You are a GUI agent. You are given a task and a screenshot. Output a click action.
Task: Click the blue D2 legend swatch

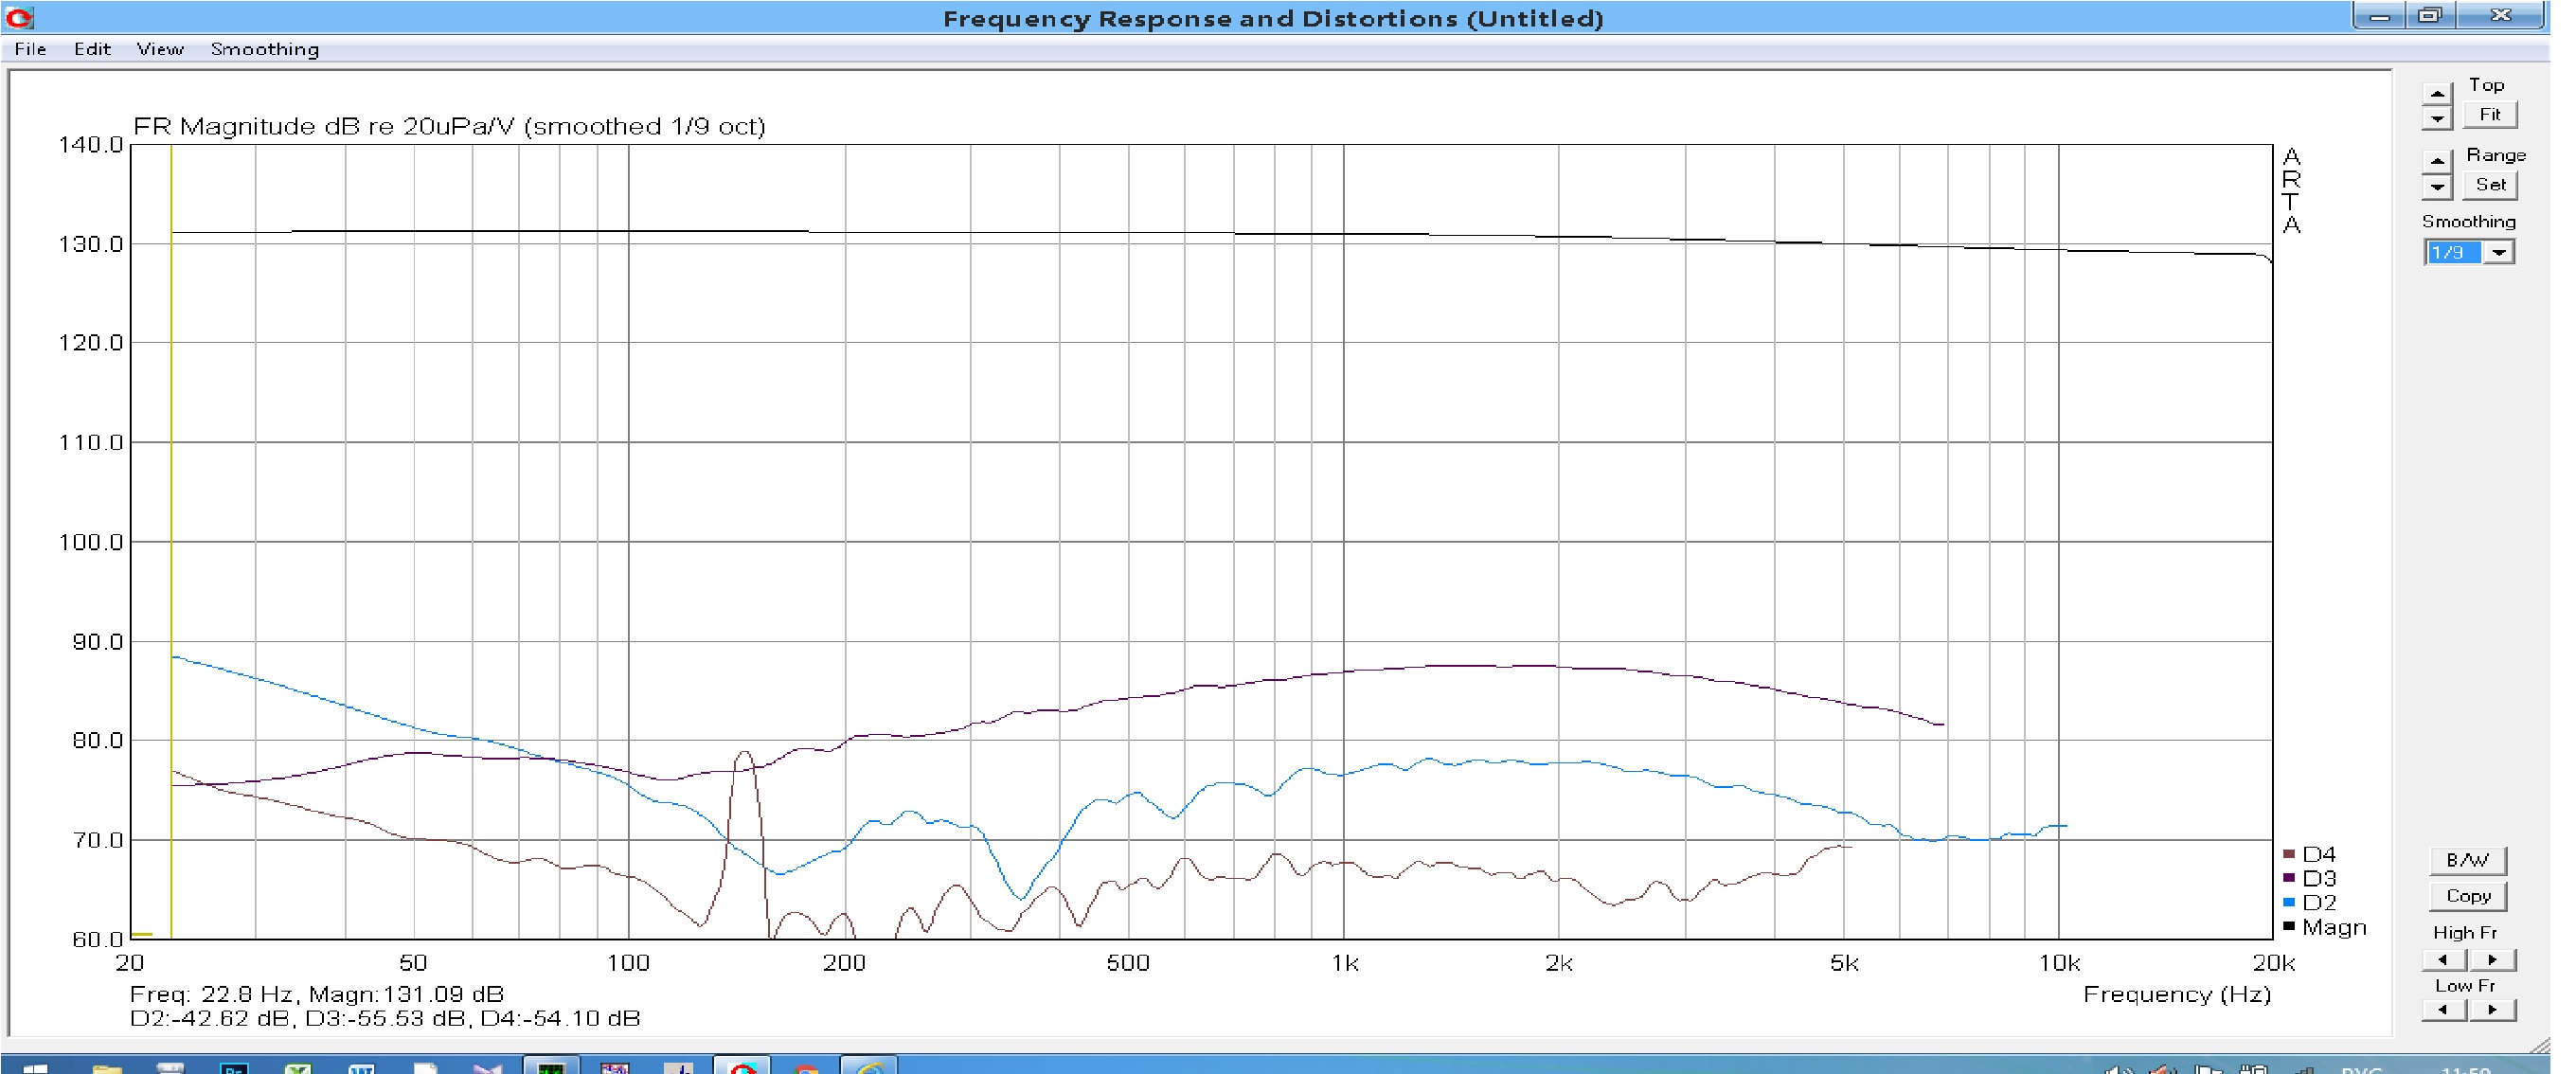click(x=2289, y=902)
